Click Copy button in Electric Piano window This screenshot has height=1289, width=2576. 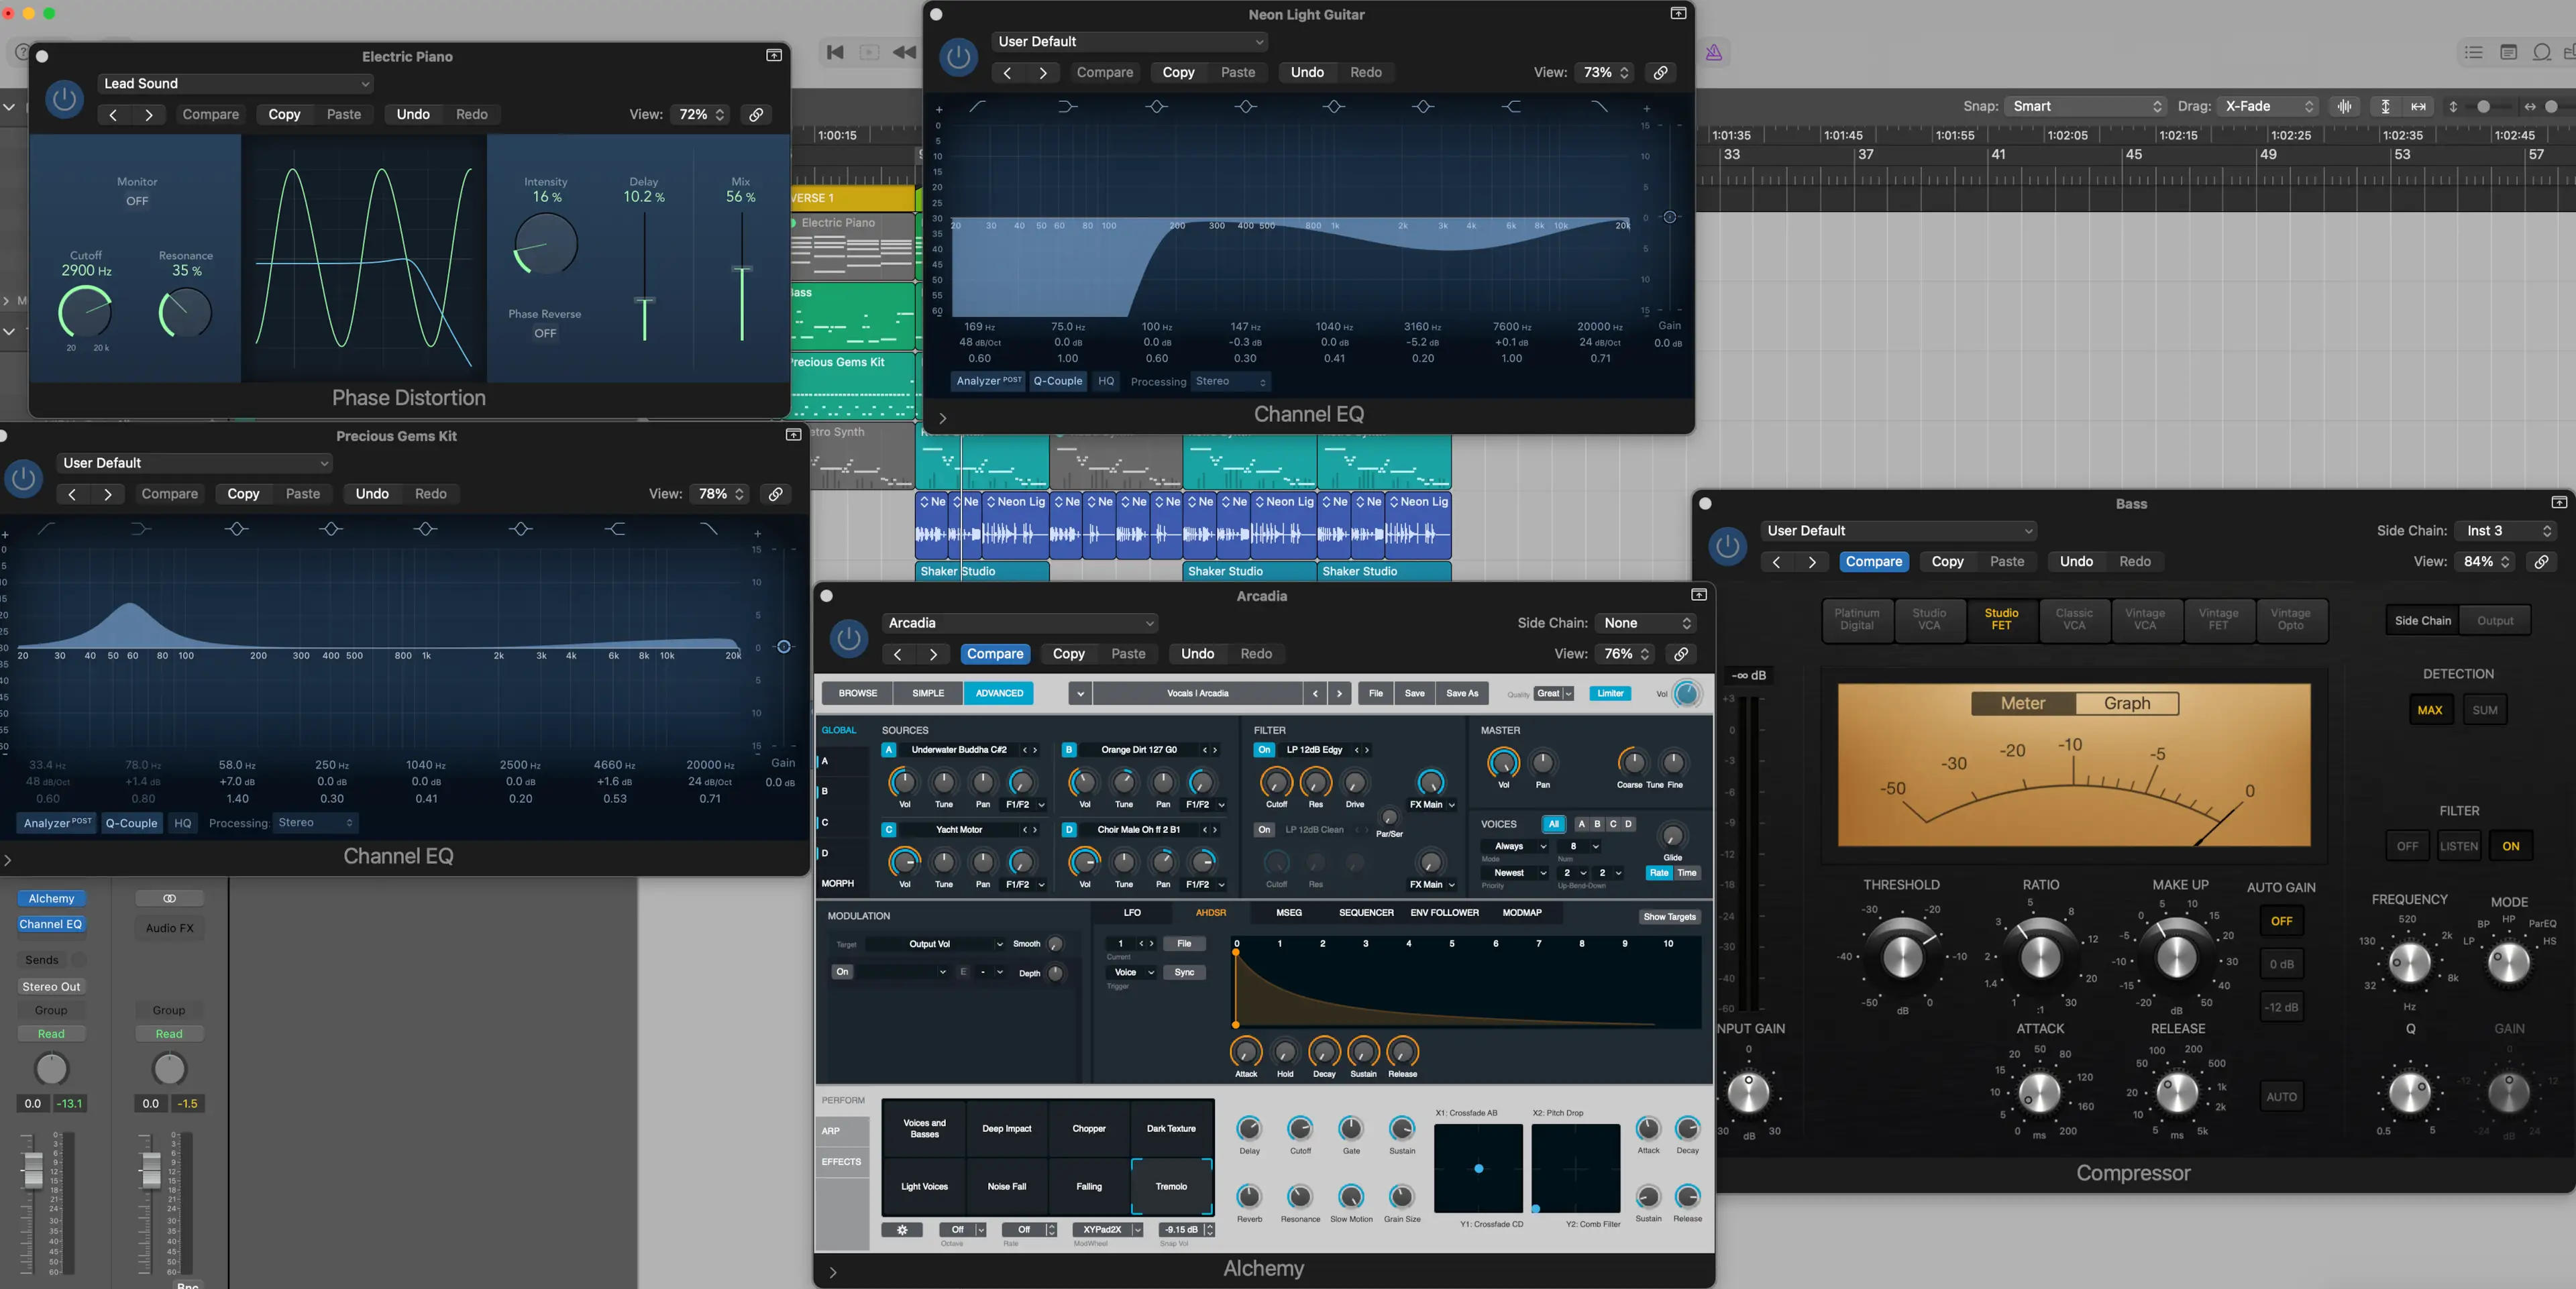coord(284,115)
